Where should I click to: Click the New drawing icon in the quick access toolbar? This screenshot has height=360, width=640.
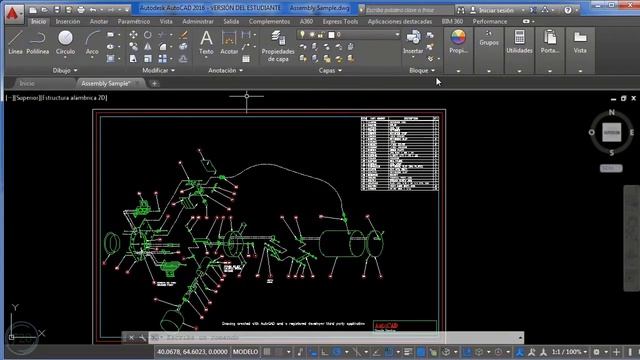click(x=33, y=10)
